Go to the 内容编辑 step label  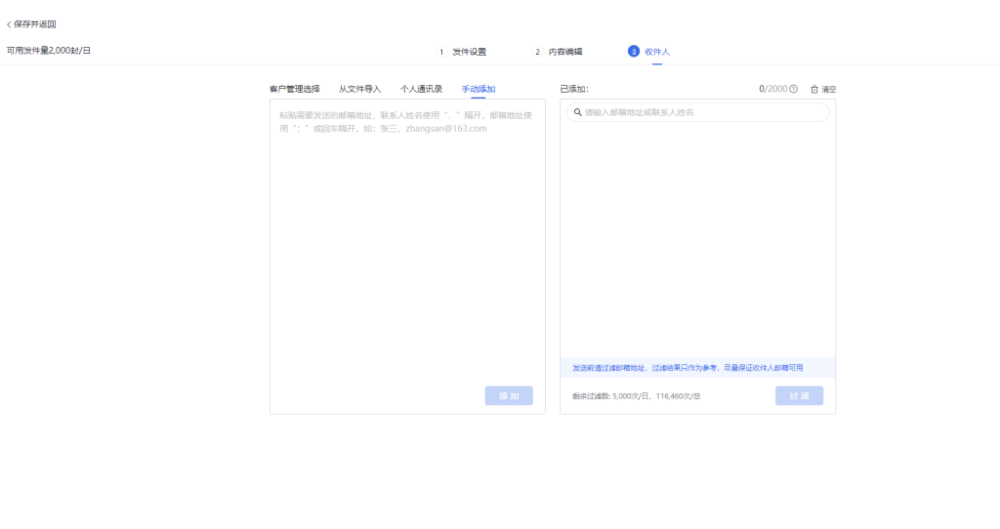coord(565,51)
